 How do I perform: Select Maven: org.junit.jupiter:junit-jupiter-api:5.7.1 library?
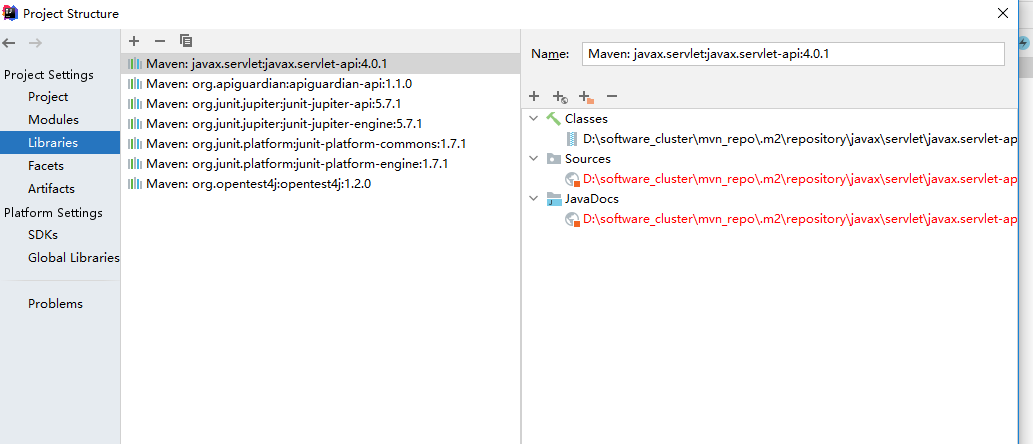tap(321, 104)
